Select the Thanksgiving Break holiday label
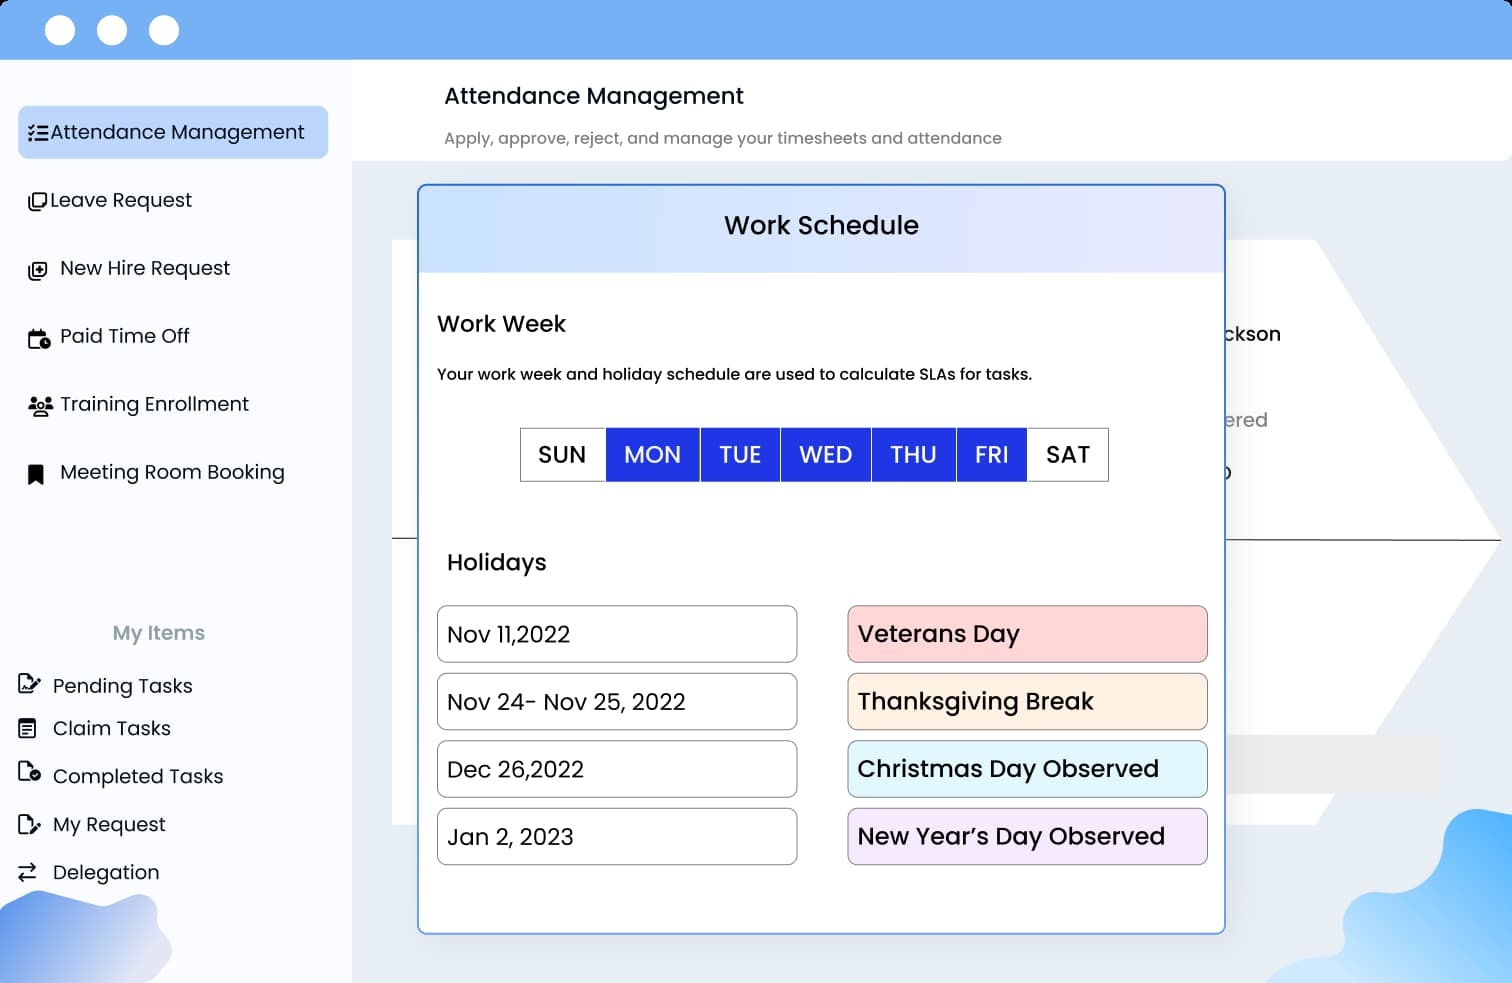1512x983 pixels. point(1027,702)
